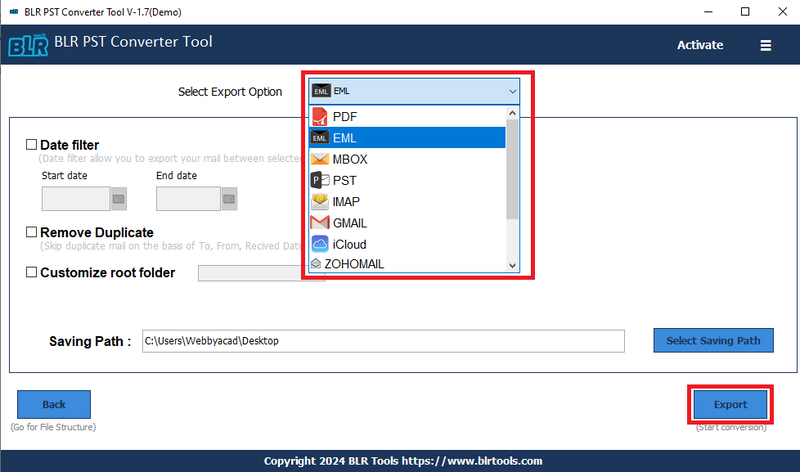Click the MBOX envelope icon
The image size is (800, 472).
click(320, 159)
